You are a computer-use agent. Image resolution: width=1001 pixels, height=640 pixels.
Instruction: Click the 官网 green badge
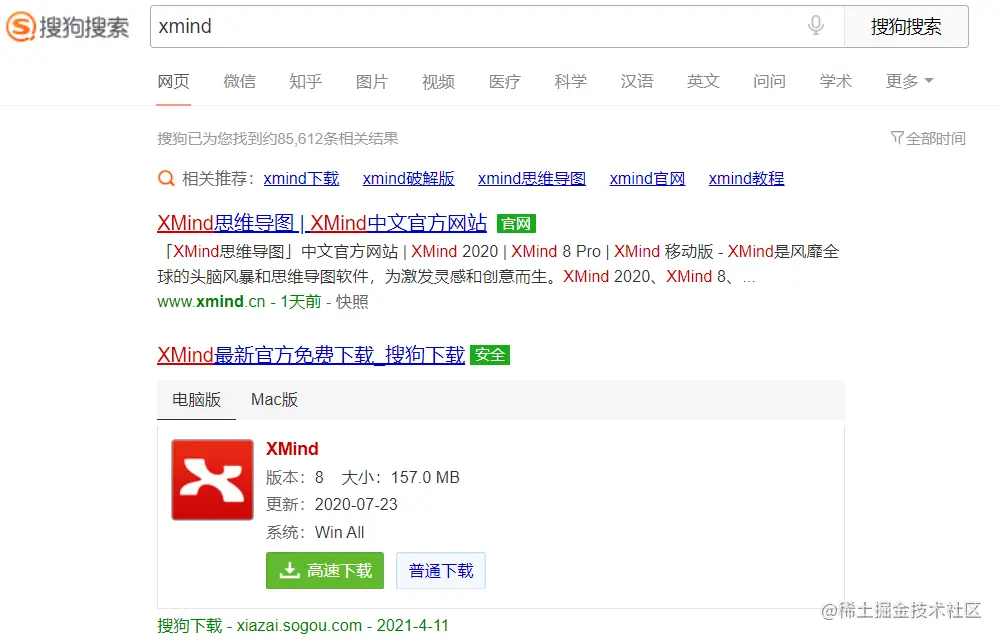(x=516, y=223)
